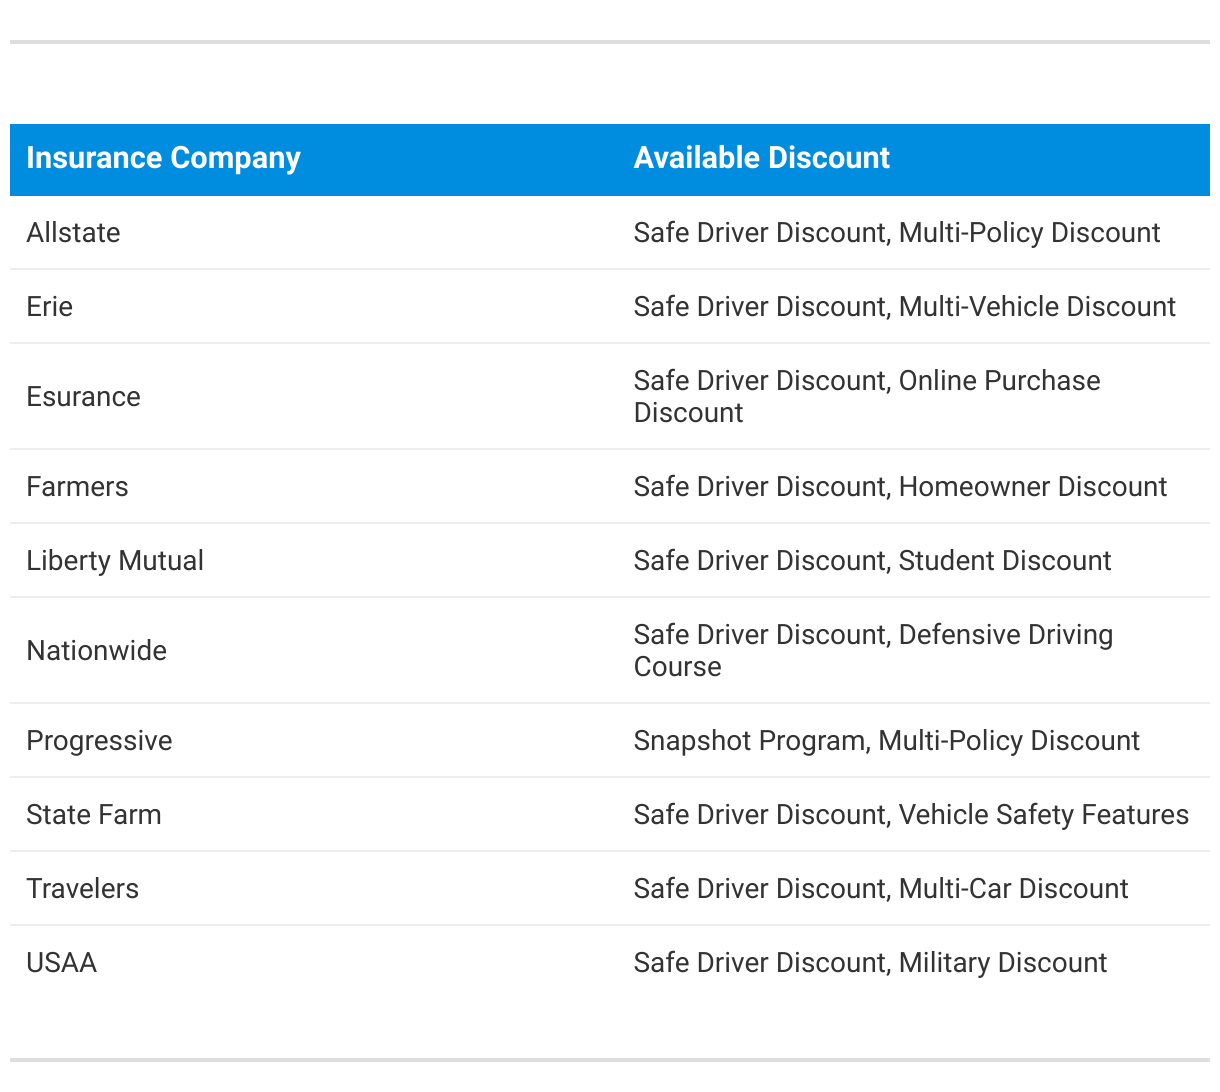Click the USAA company name
The image size is (1220, 1092).
(61, 963)
